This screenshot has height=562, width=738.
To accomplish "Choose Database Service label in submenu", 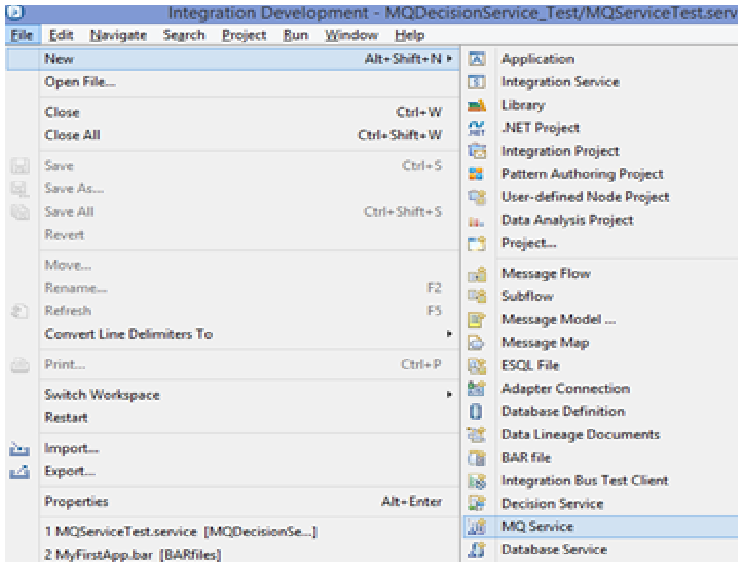I will point(554,550).
